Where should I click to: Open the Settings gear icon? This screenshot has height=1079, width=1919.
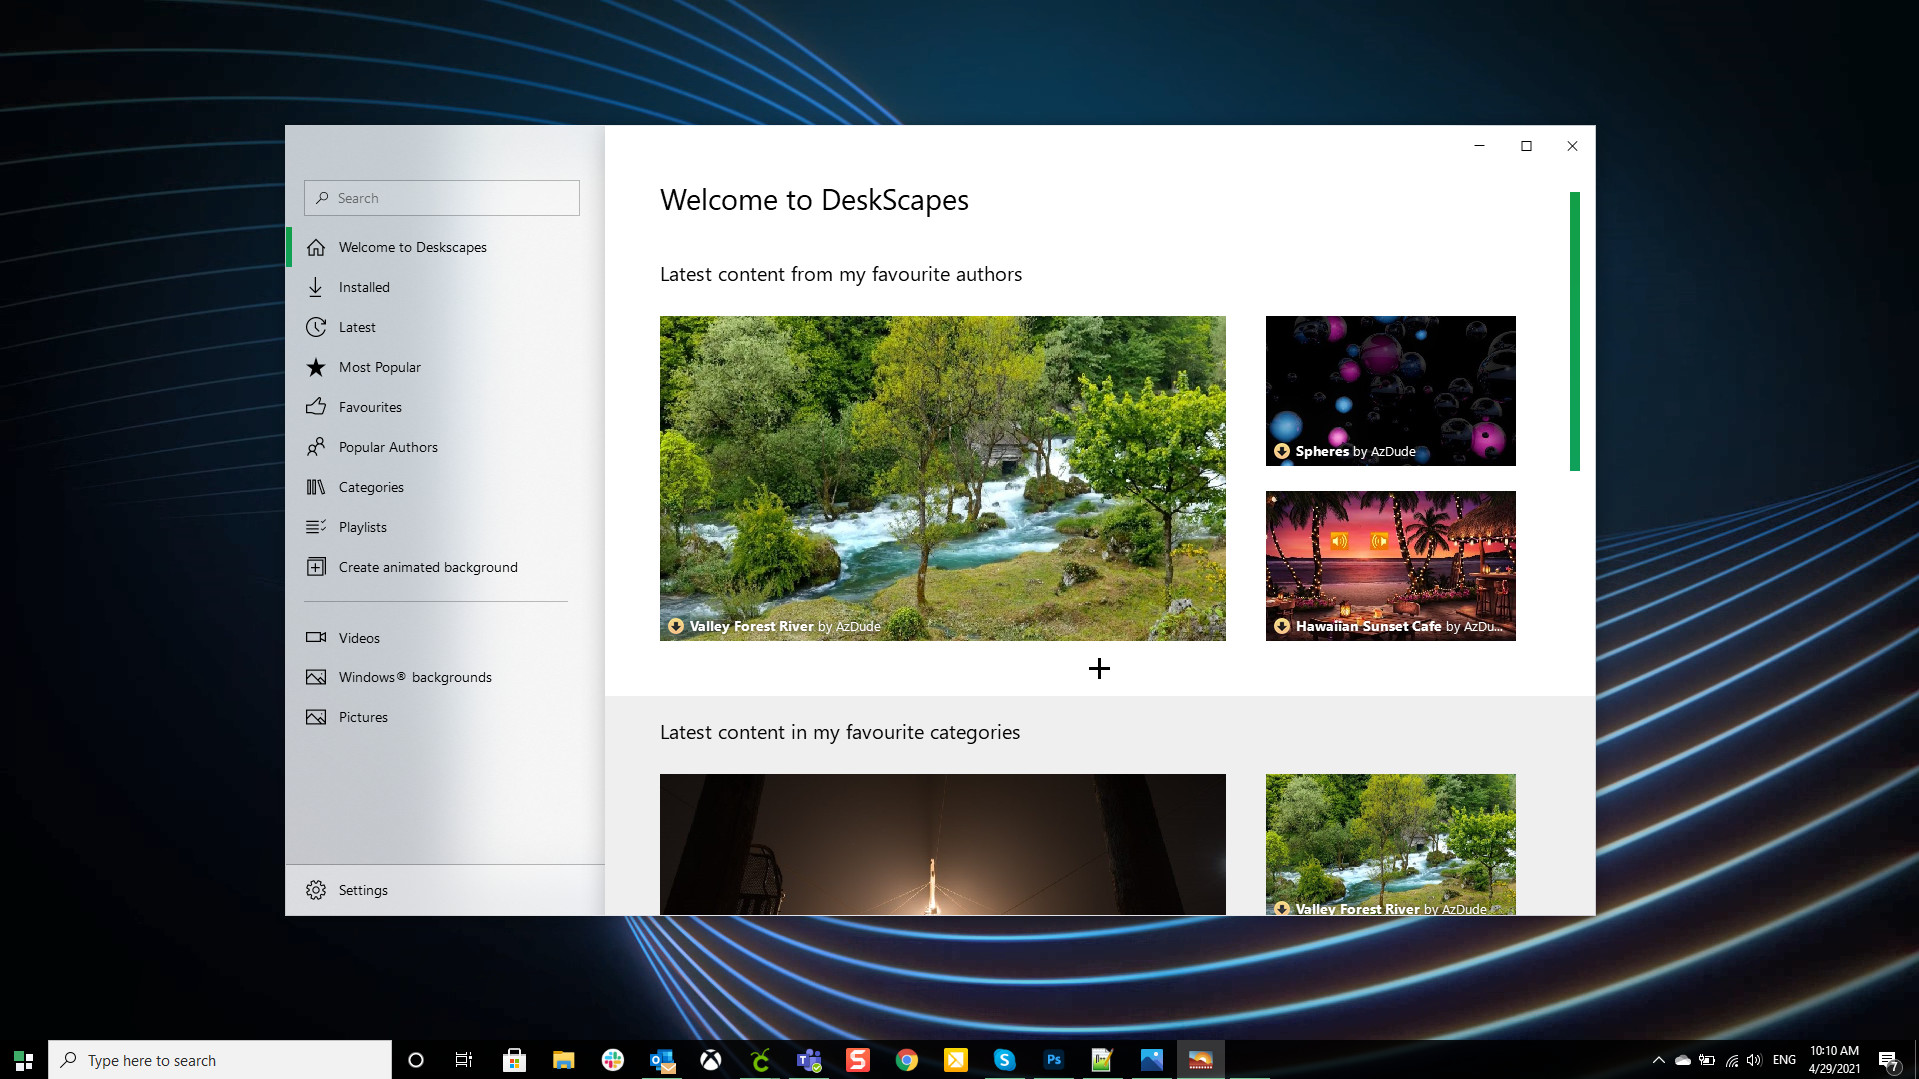(316, 890)
